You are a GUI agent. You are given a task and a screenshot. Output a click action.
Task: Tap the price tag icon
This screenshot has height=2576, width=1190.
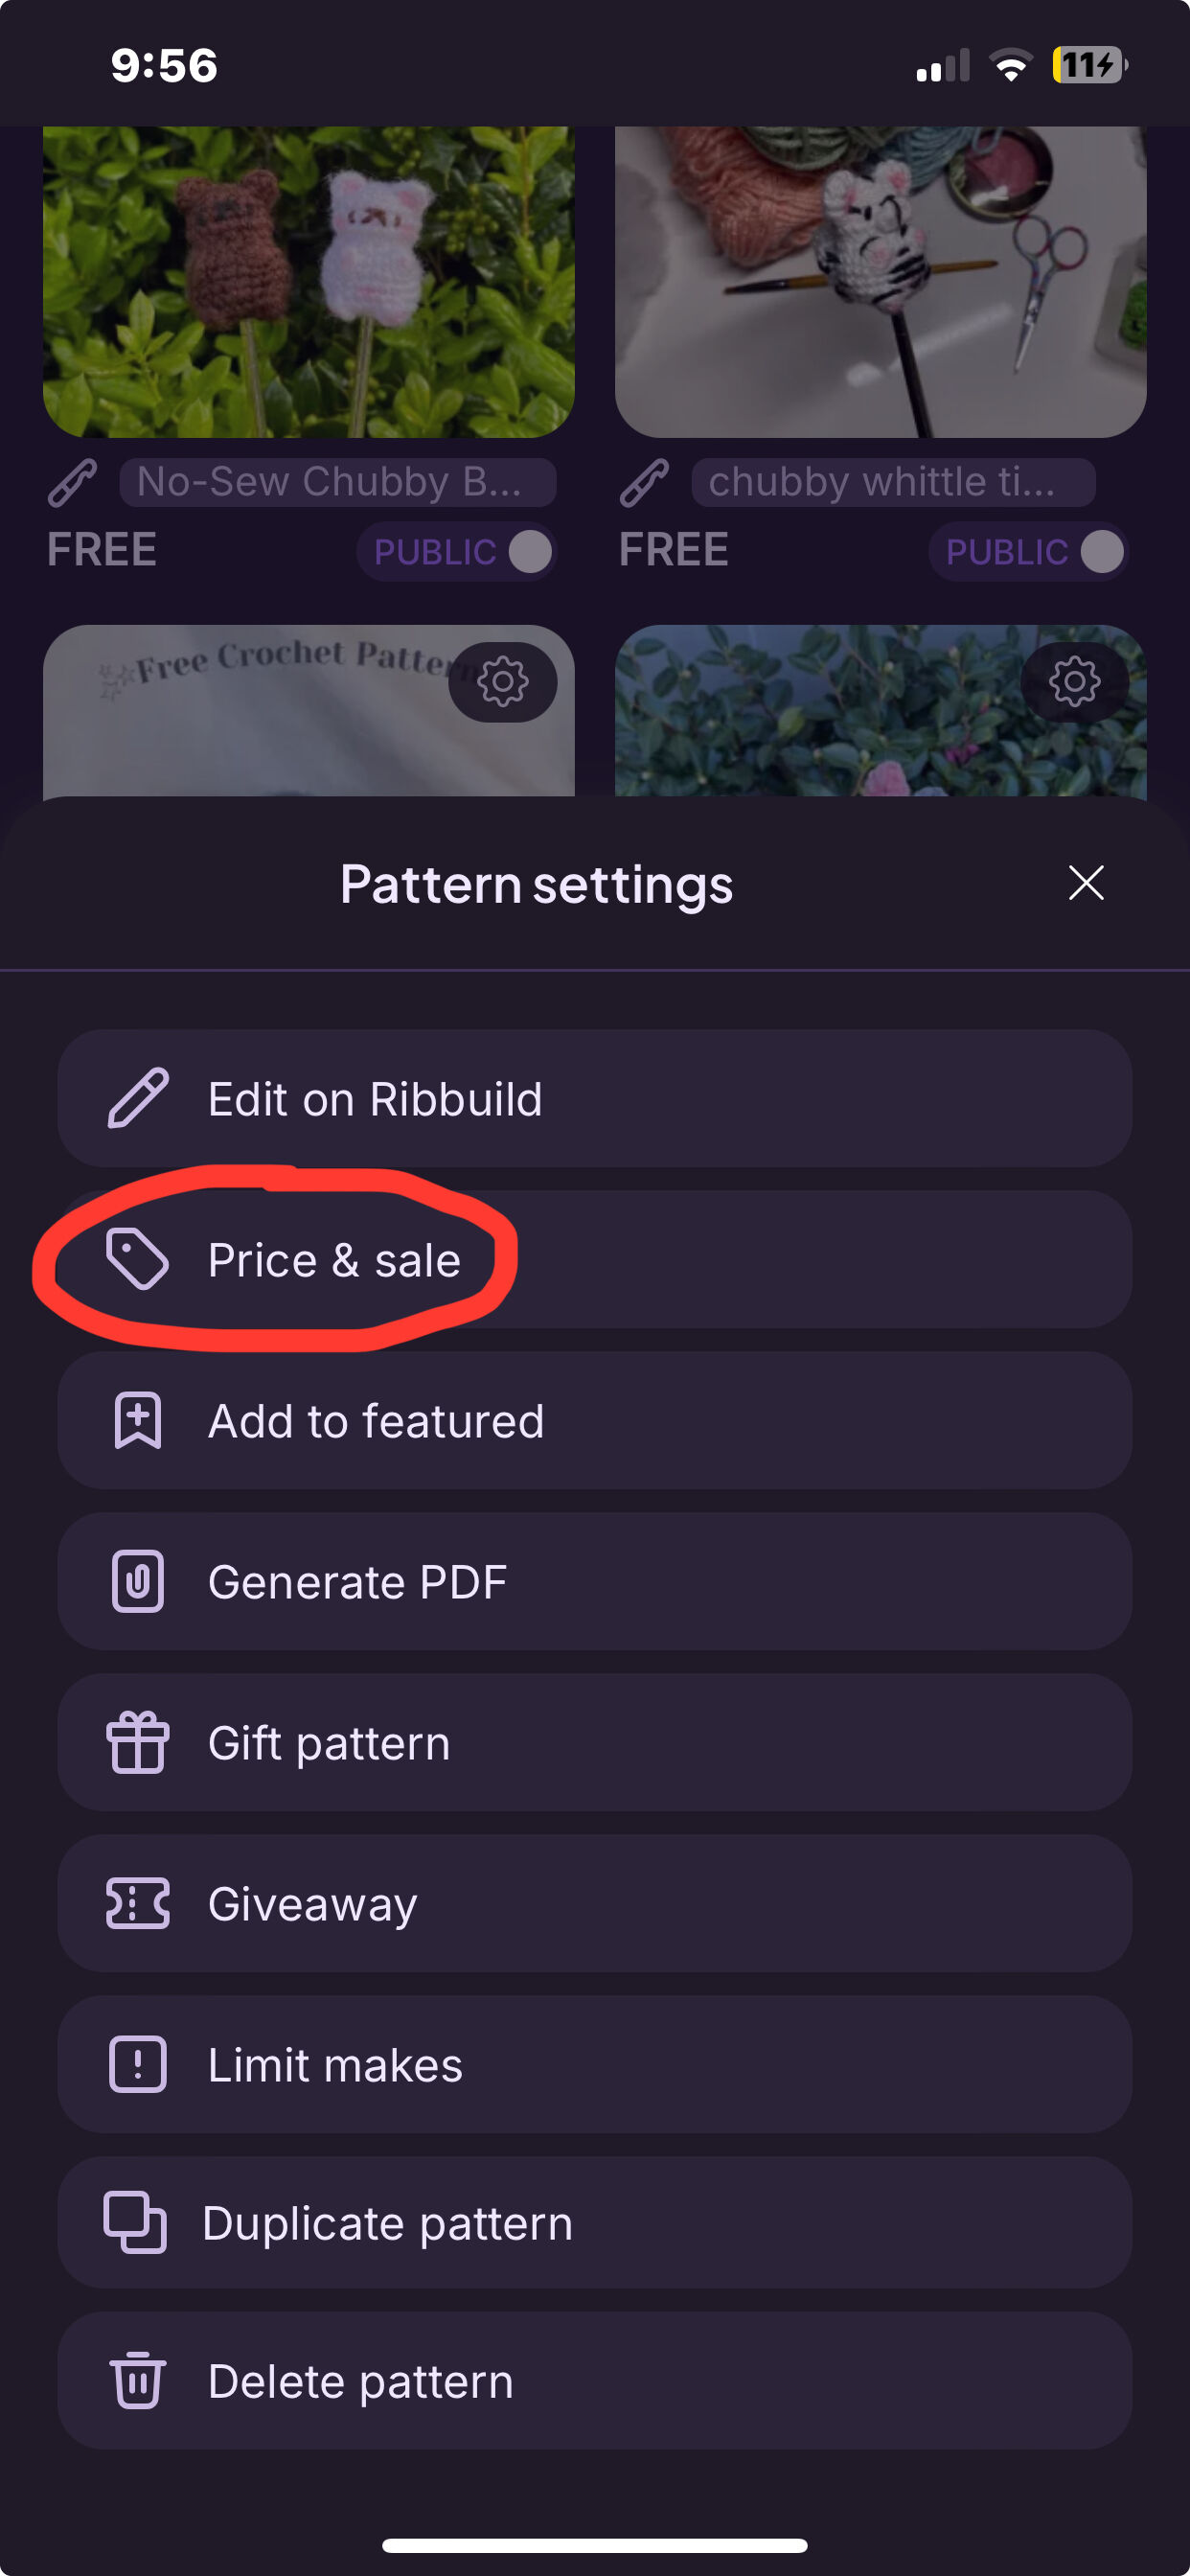point(138,1258)
